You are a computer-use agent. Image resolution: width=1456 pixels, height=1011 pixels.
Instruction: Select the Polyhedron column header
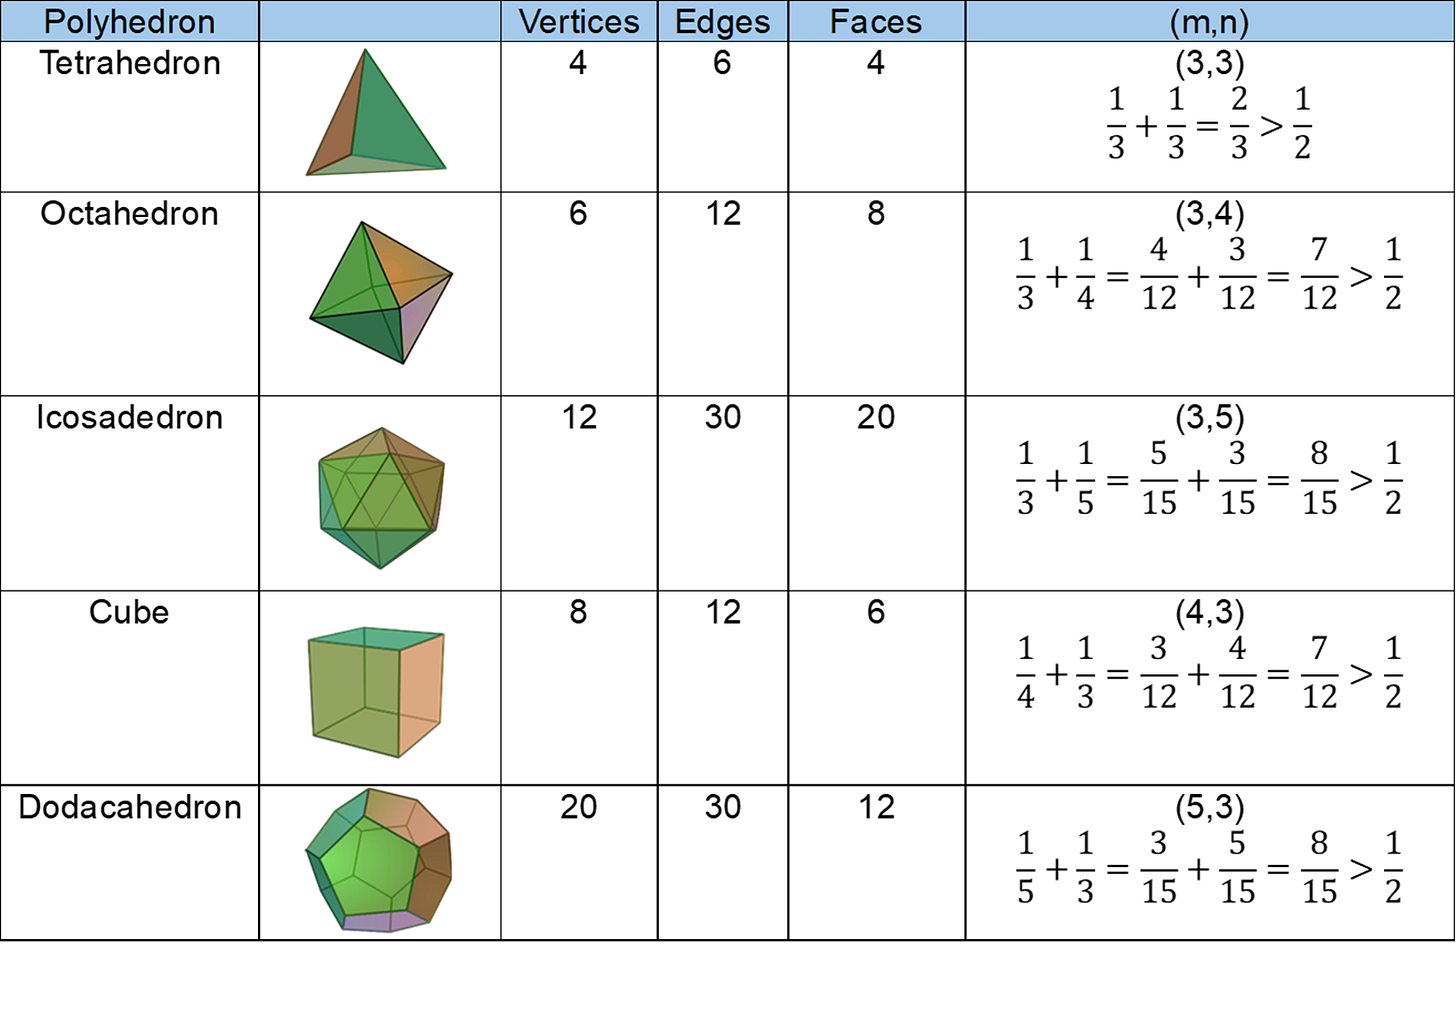point(130,21)
